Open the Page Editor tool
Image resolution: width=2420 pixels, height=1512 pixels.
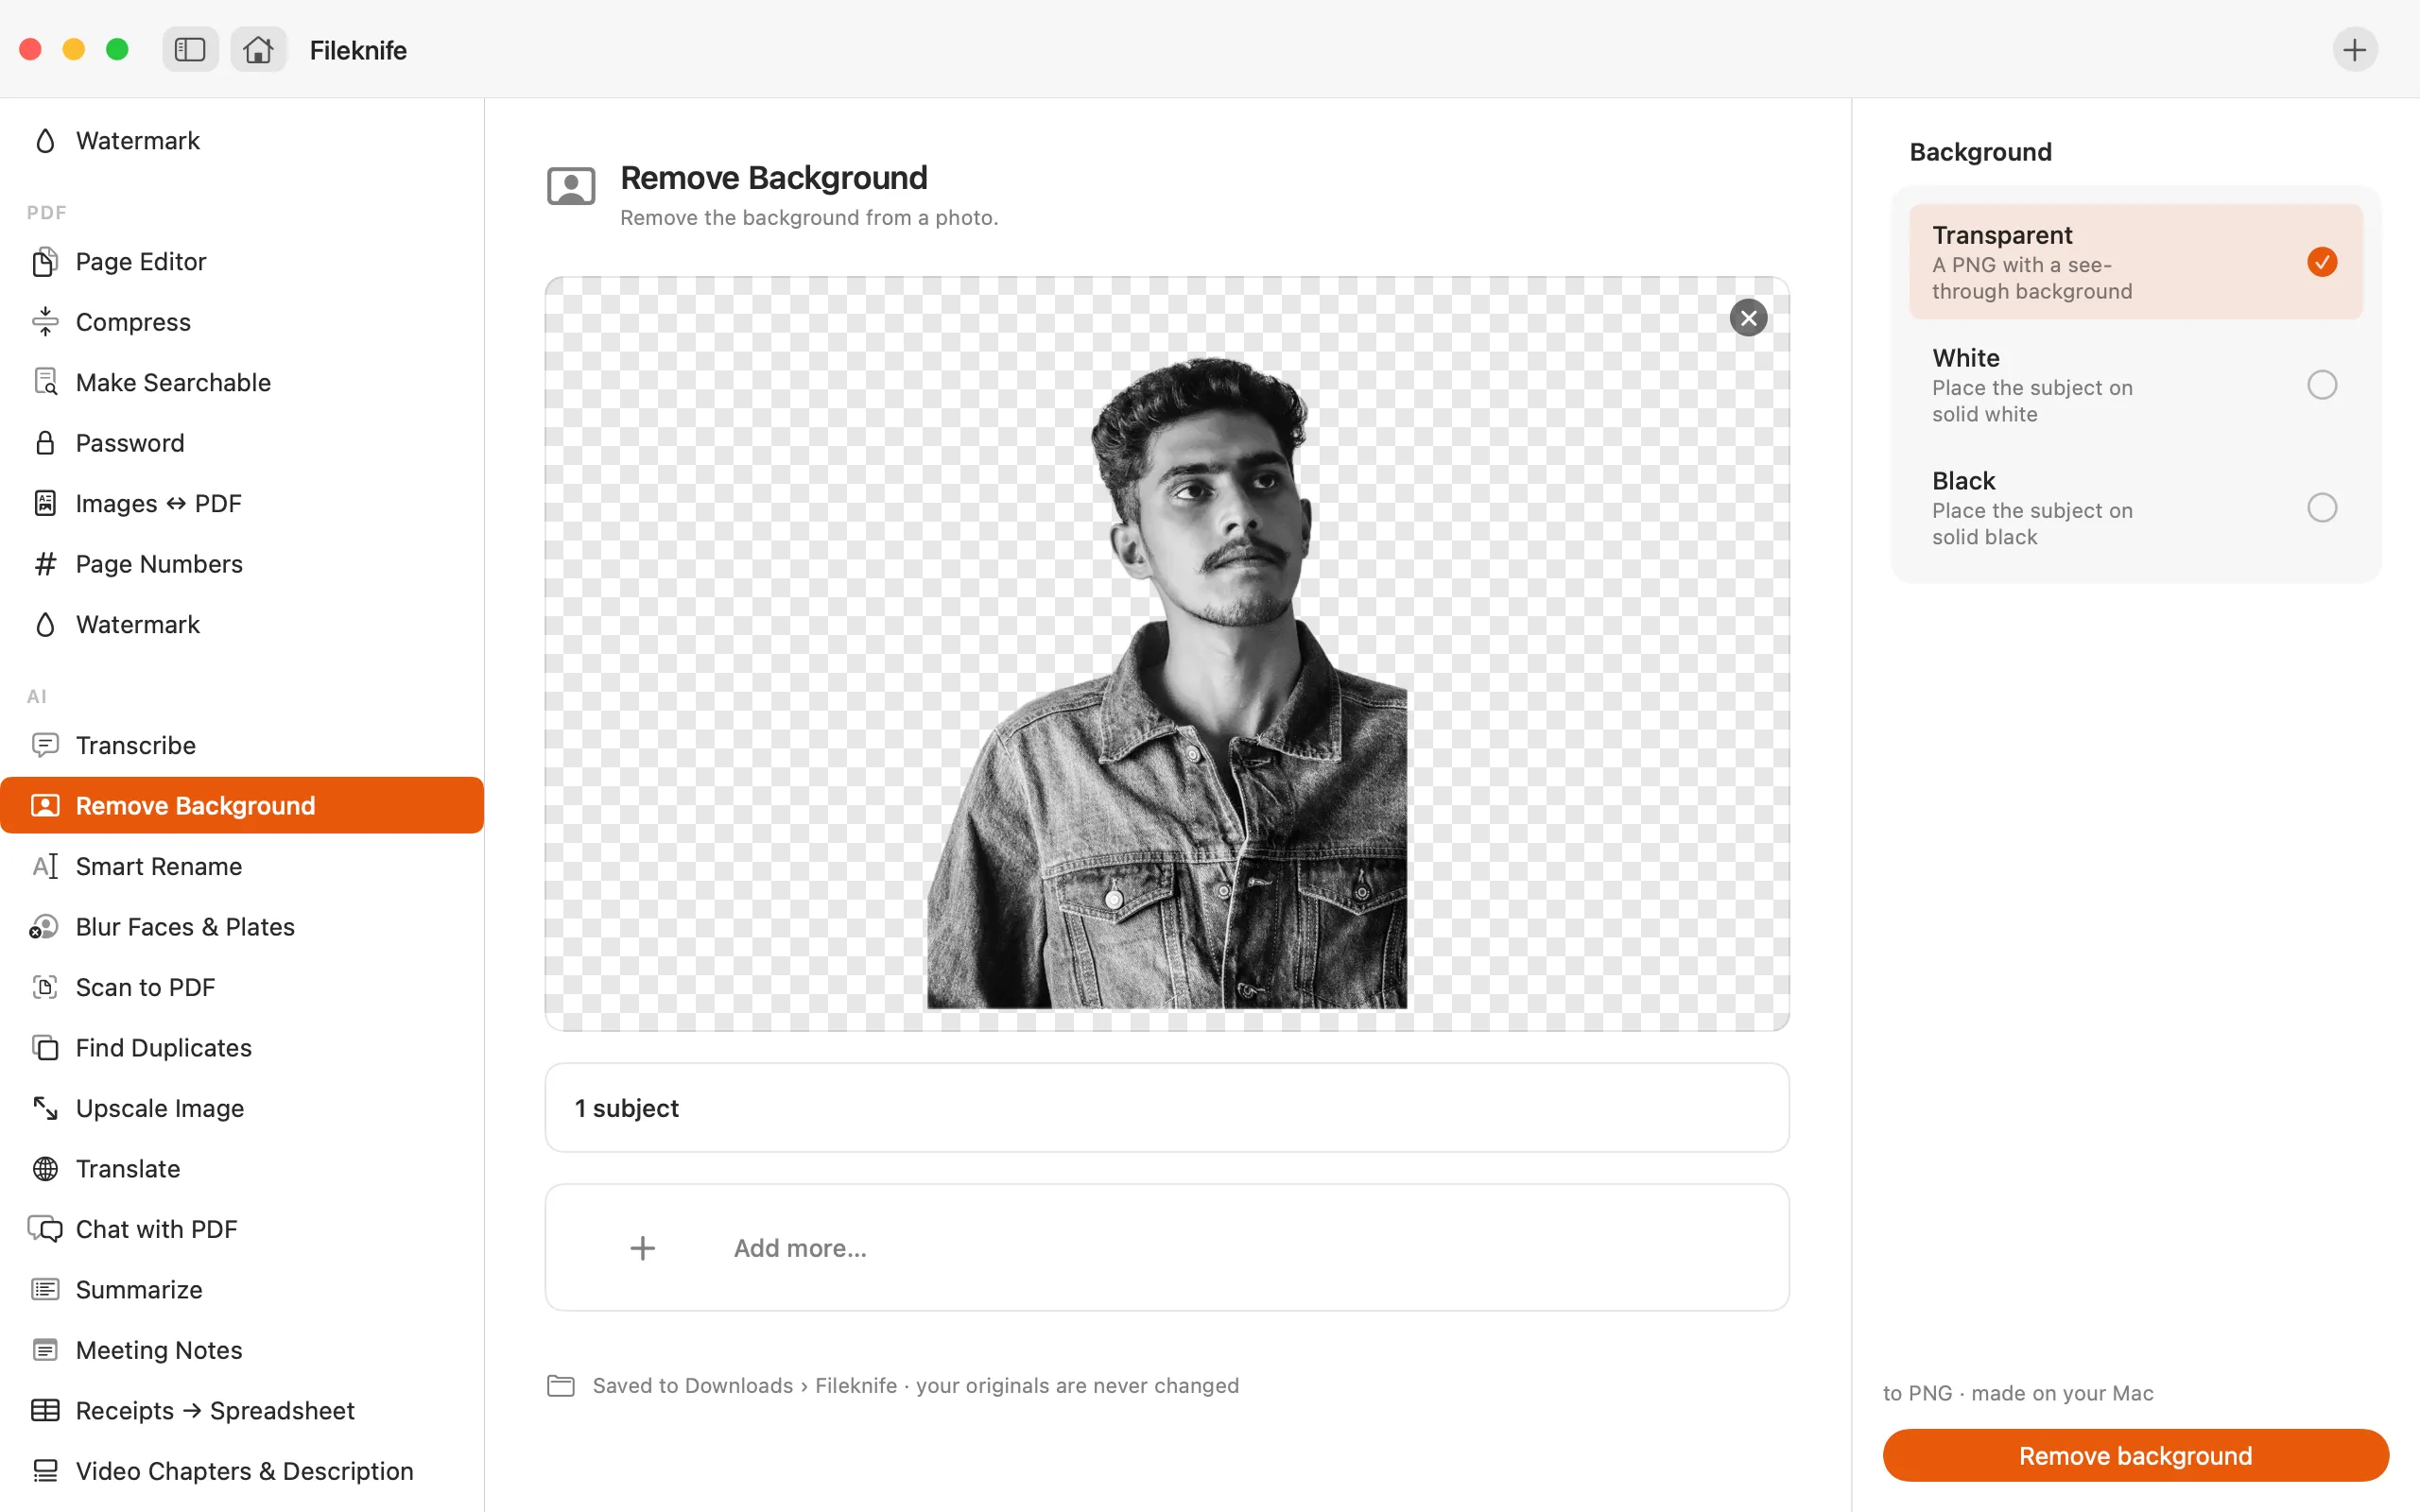242,262
